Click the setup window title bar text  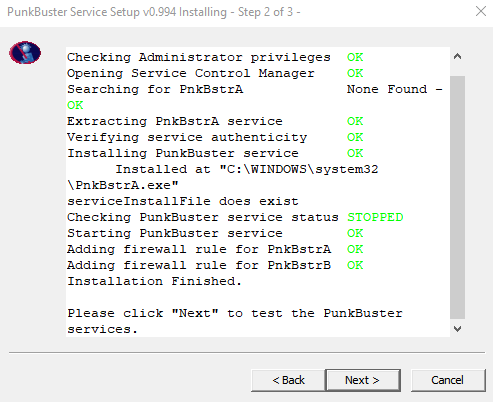pyautogui.click(x=154, y=12)
